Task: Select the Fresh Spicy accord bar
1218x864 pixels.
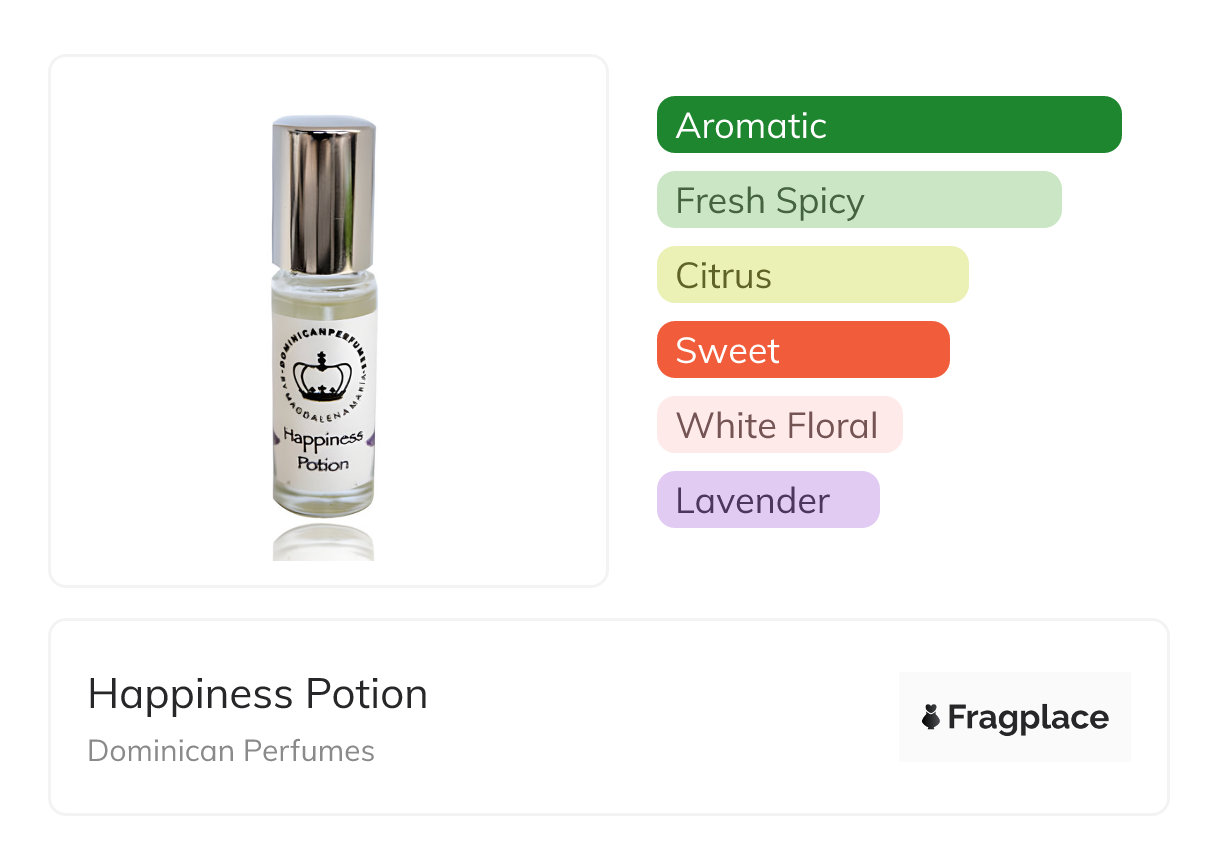Action: pos(858,200)
